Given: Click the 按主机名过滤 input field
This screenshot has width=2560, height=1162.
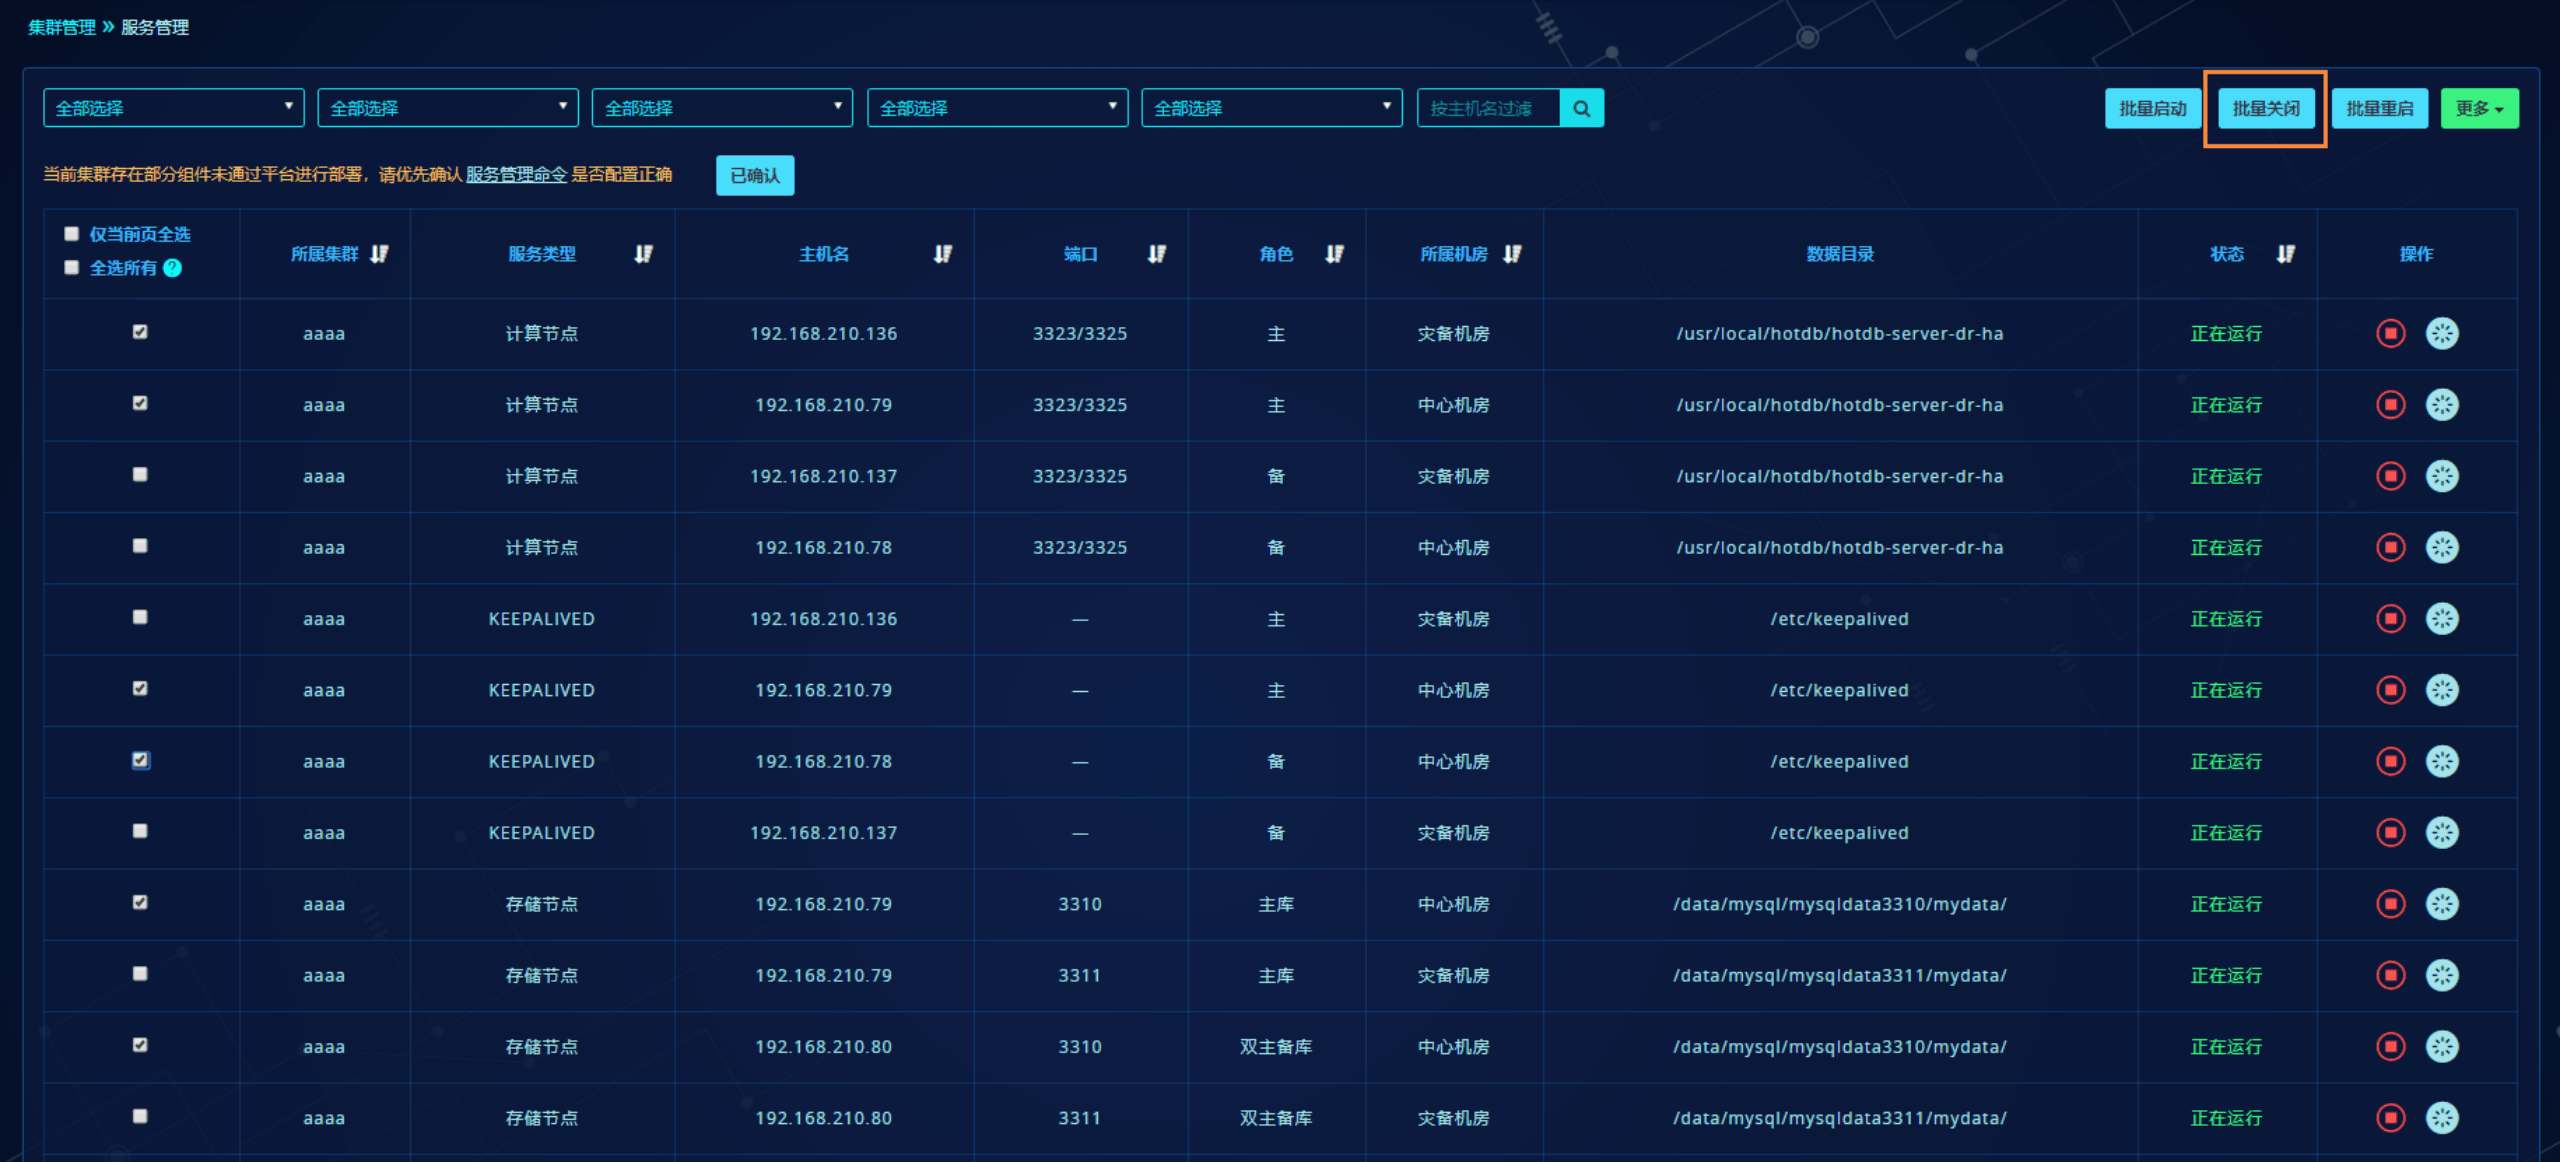Looking at the screenshot, I should pyautogui.click(x=1488, y=108).
